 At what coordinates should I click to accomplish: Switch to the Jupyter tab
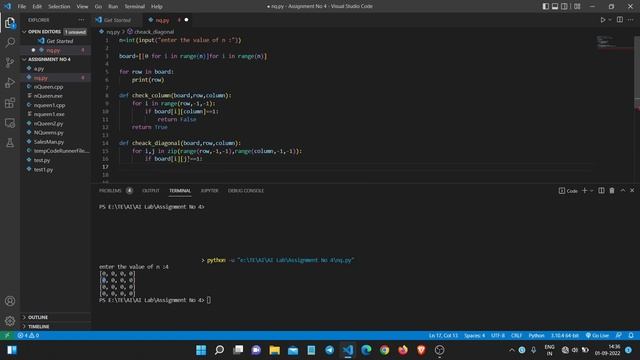coord(209,191)
